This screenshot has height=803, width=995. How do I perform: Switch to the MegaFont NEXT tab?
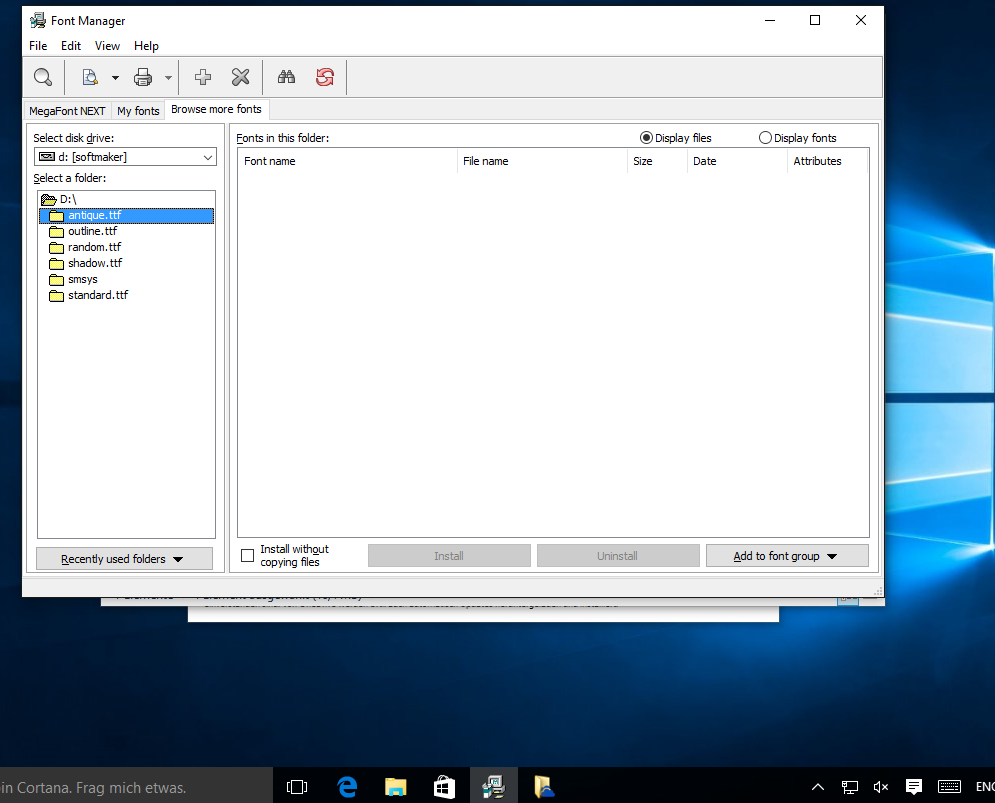tap(67, 111)
